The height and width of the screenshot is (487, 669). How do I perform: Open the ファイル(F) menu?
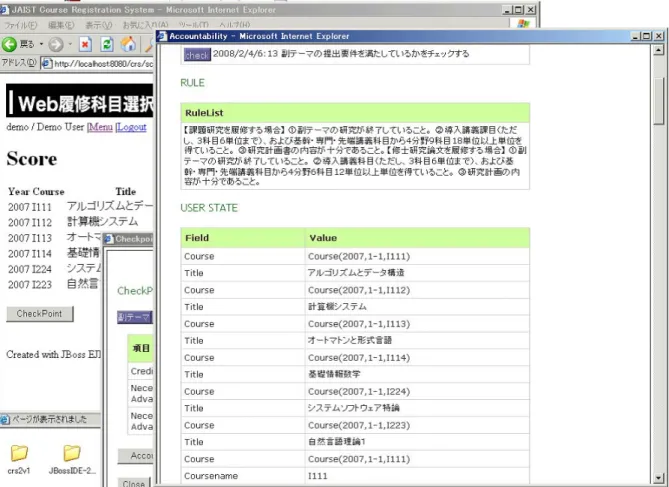click(20, 25)
